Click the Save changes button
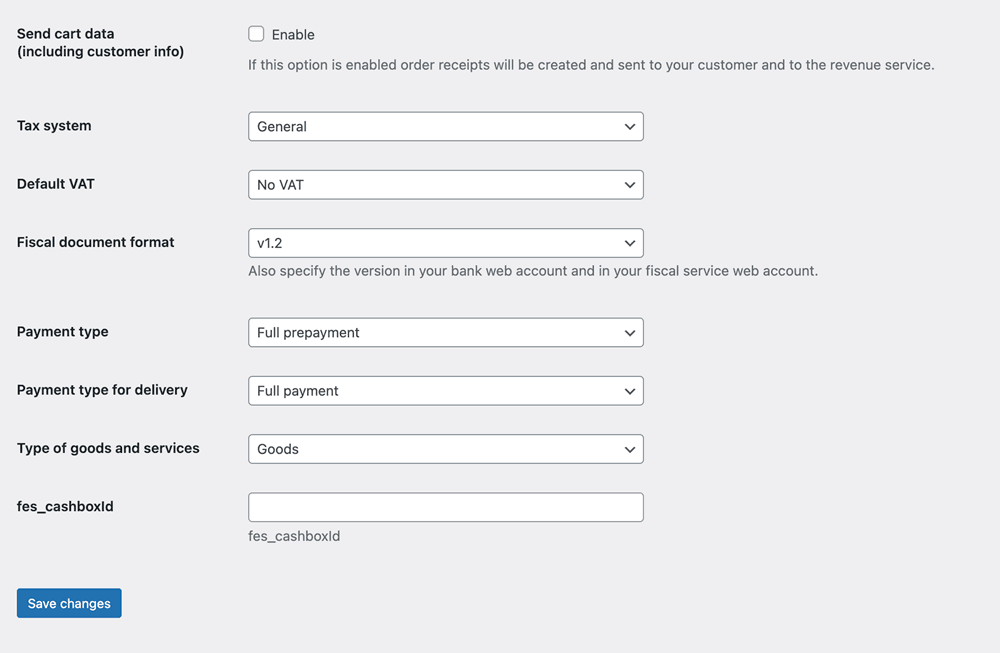1000x653 pixels. [x=69, y=602]
